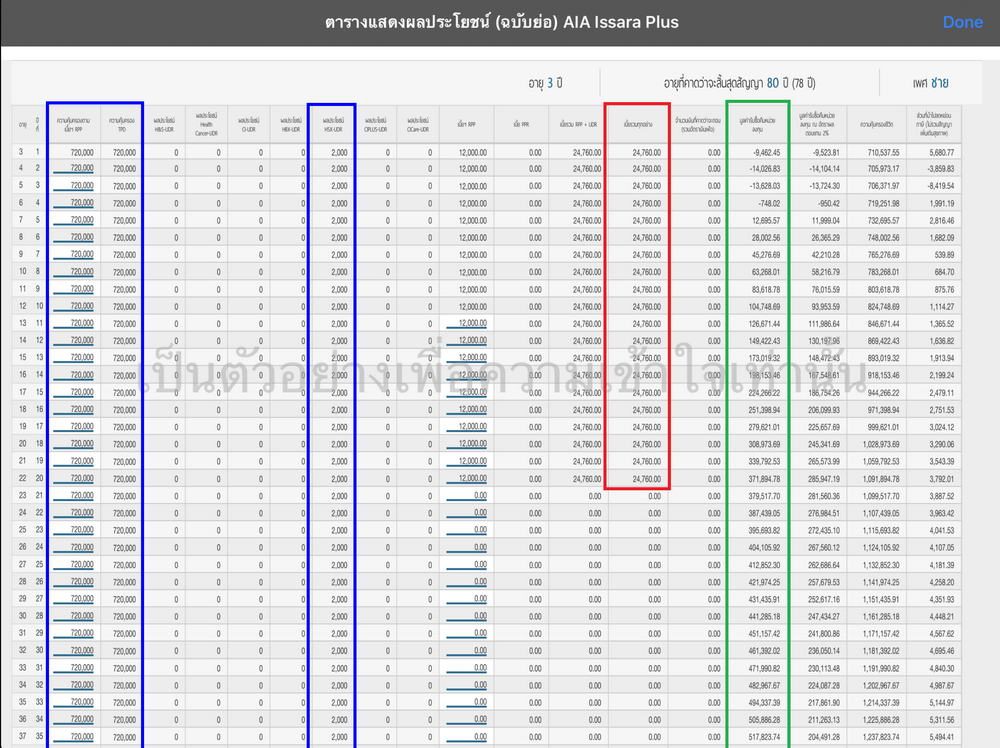Select the cell showing 719,251.98
1000x748 pixels.
[x=884, y=203]
